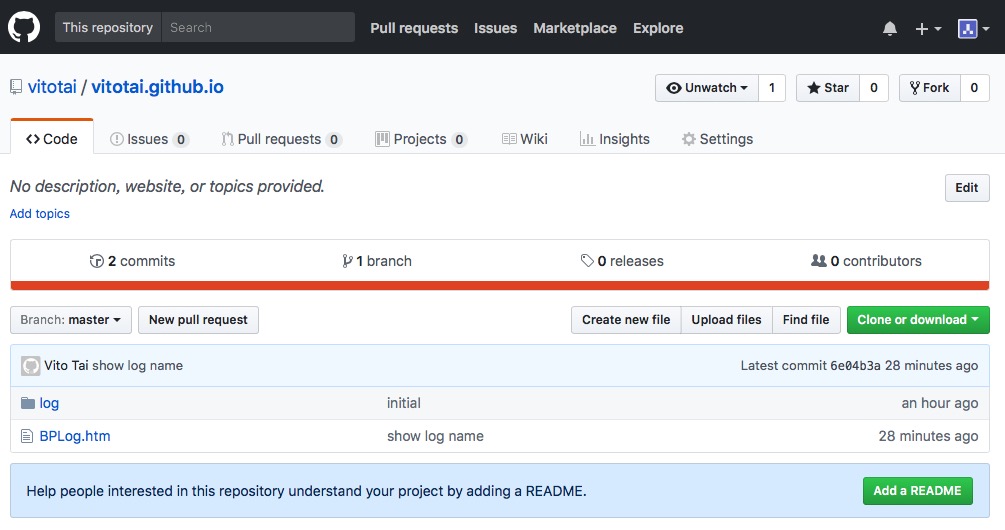This screenshot has width=1005, height=530.
Task: Click the commits history clock icon
Action: [x=96, y=261]
